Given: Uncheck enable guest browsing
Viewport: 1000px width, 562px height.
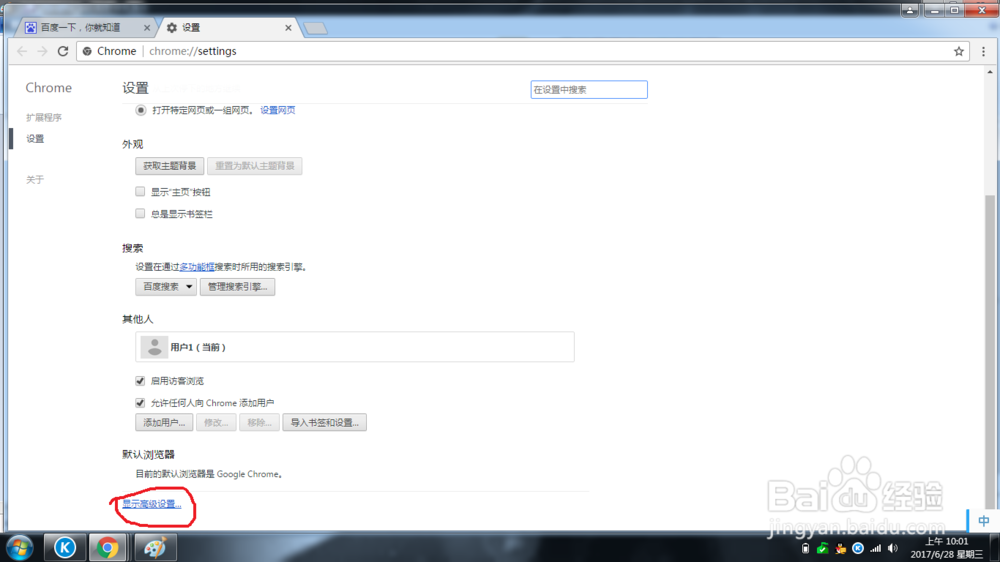Looking at the screenshot, I should (140, 381).
